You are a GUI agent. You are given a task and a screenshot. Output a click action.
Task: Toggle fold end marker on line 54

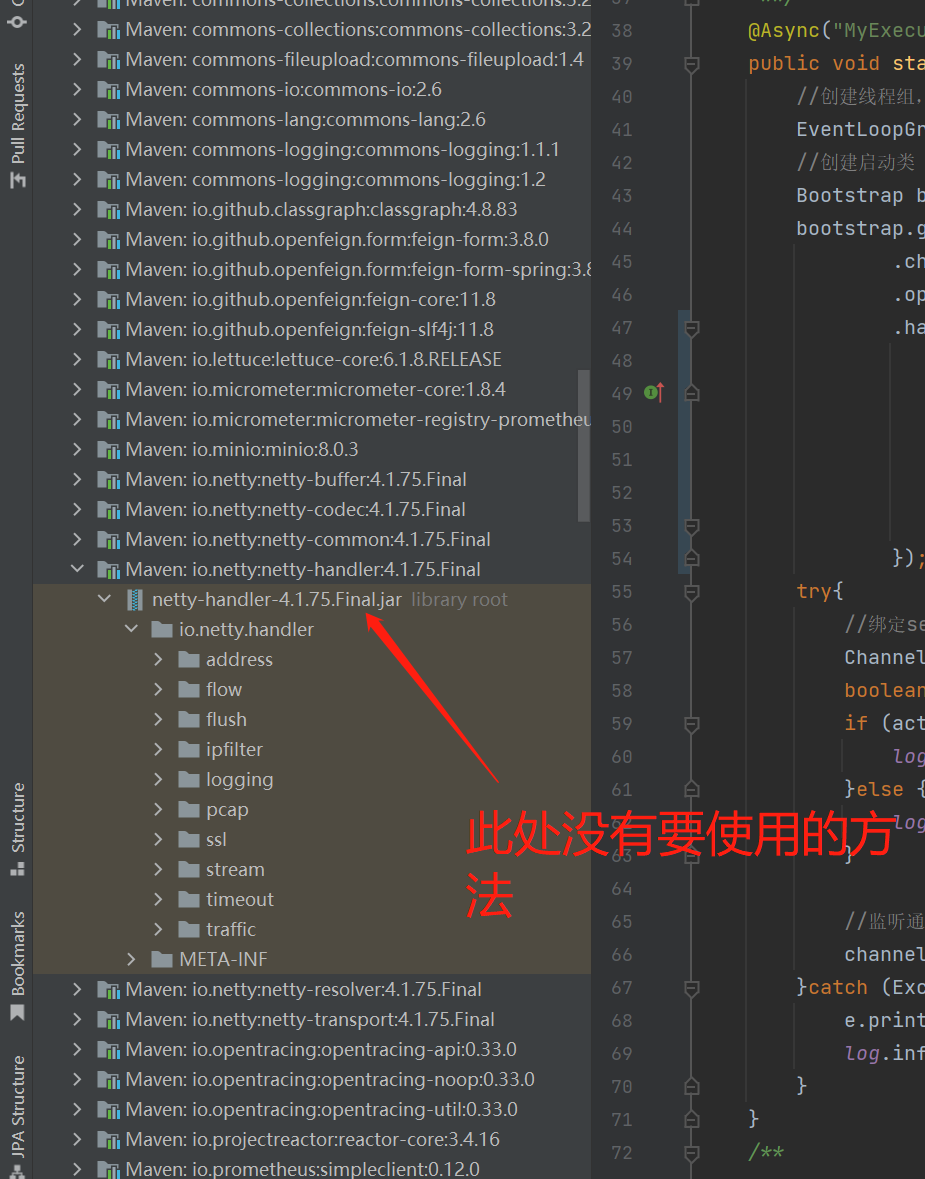coord(692,558)
